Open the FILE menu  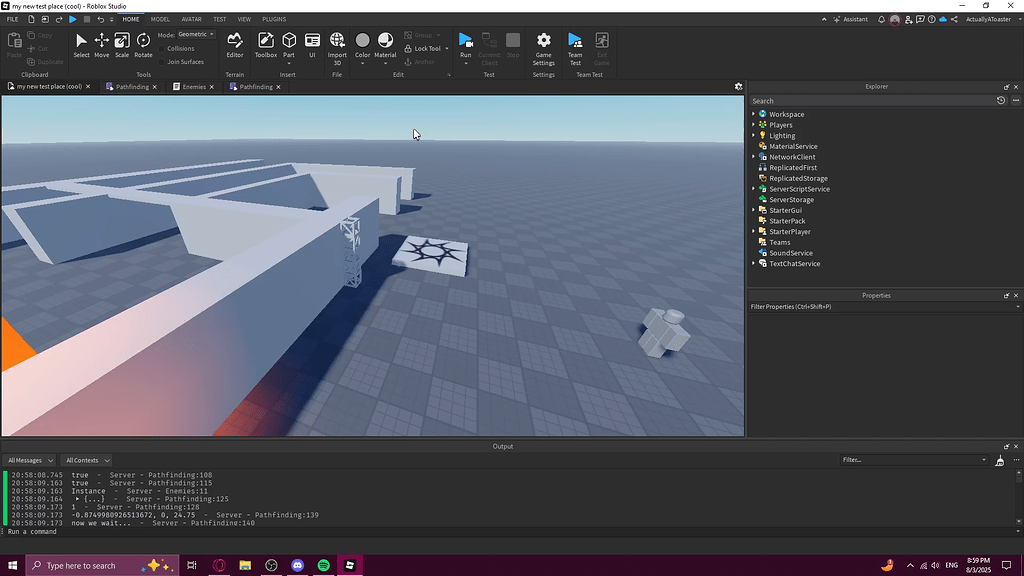coord(12,20)
